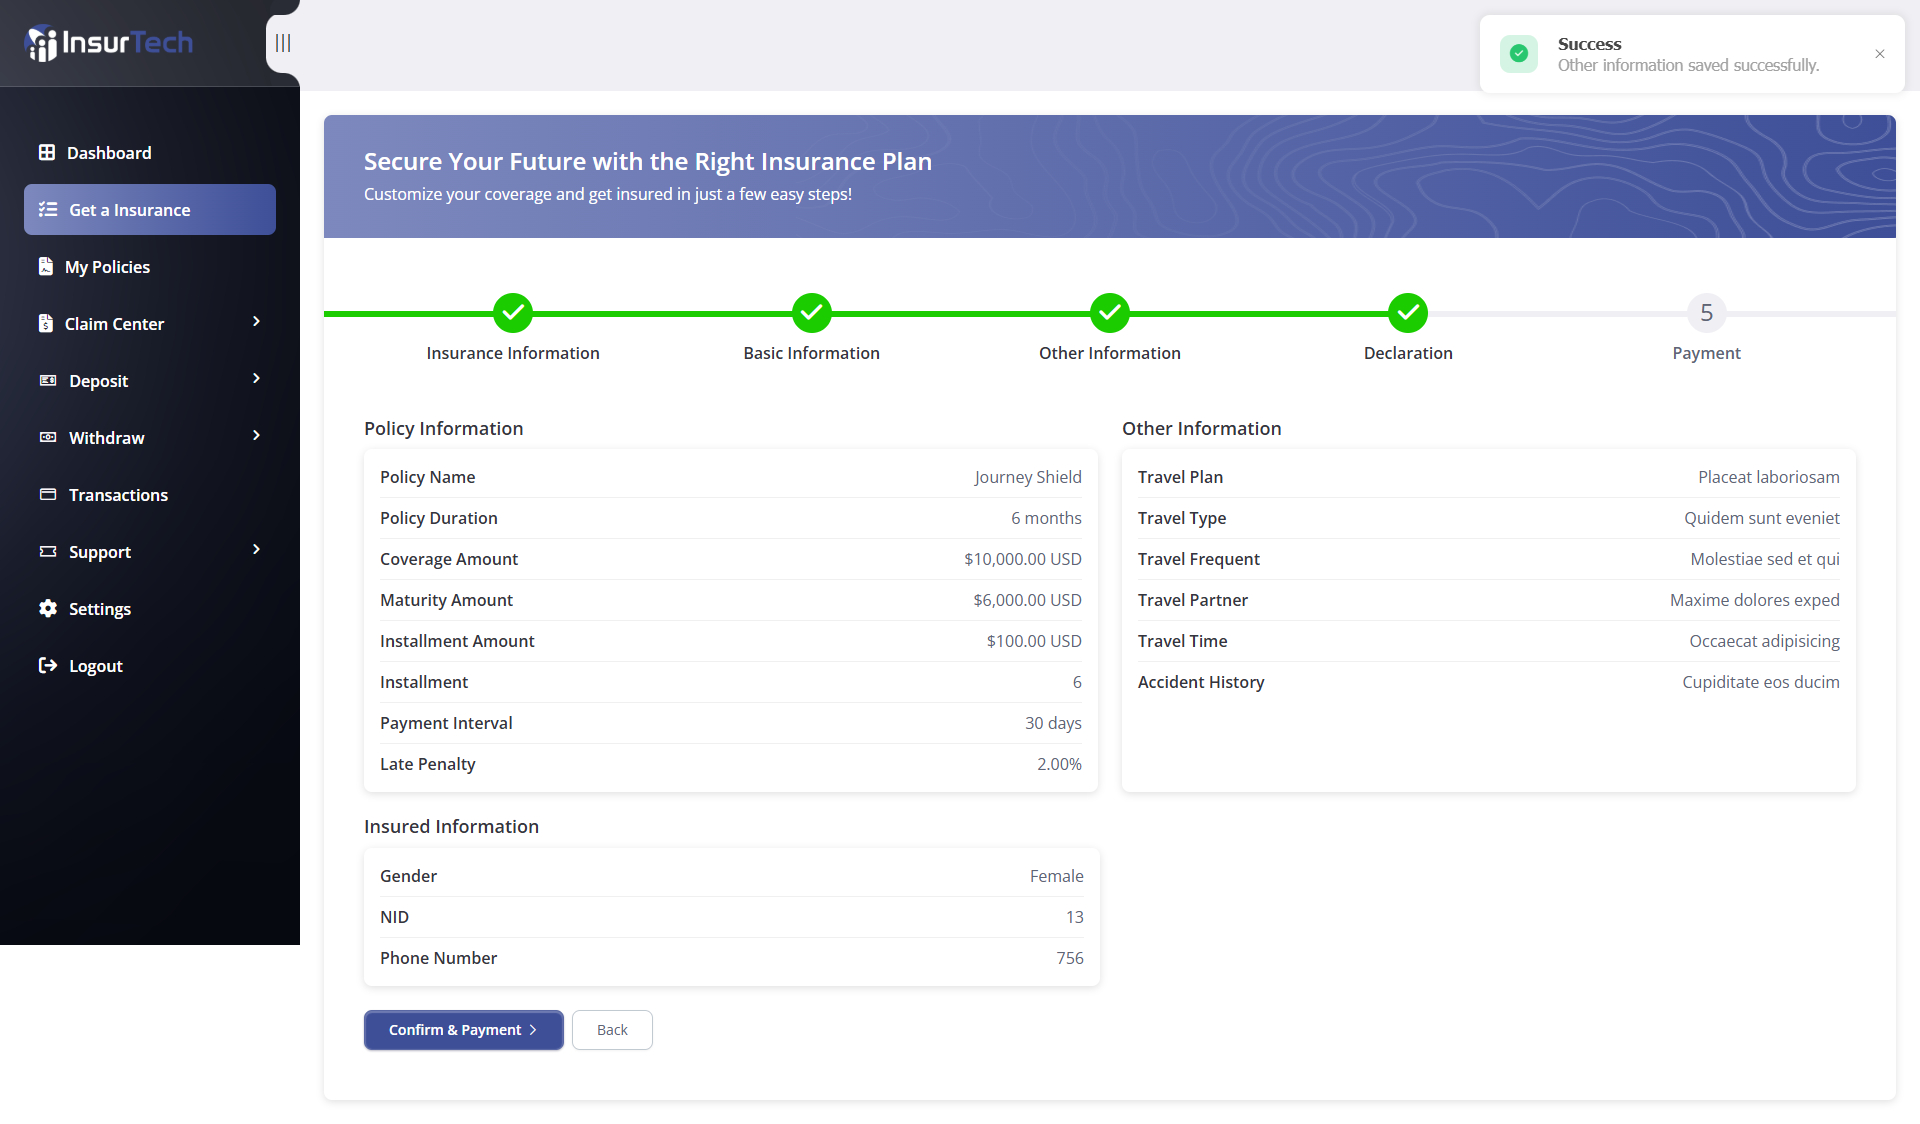Screen dimensions: 1920x1124
Task: Expand the Claim Center submenu chevron
Action: 257,322
